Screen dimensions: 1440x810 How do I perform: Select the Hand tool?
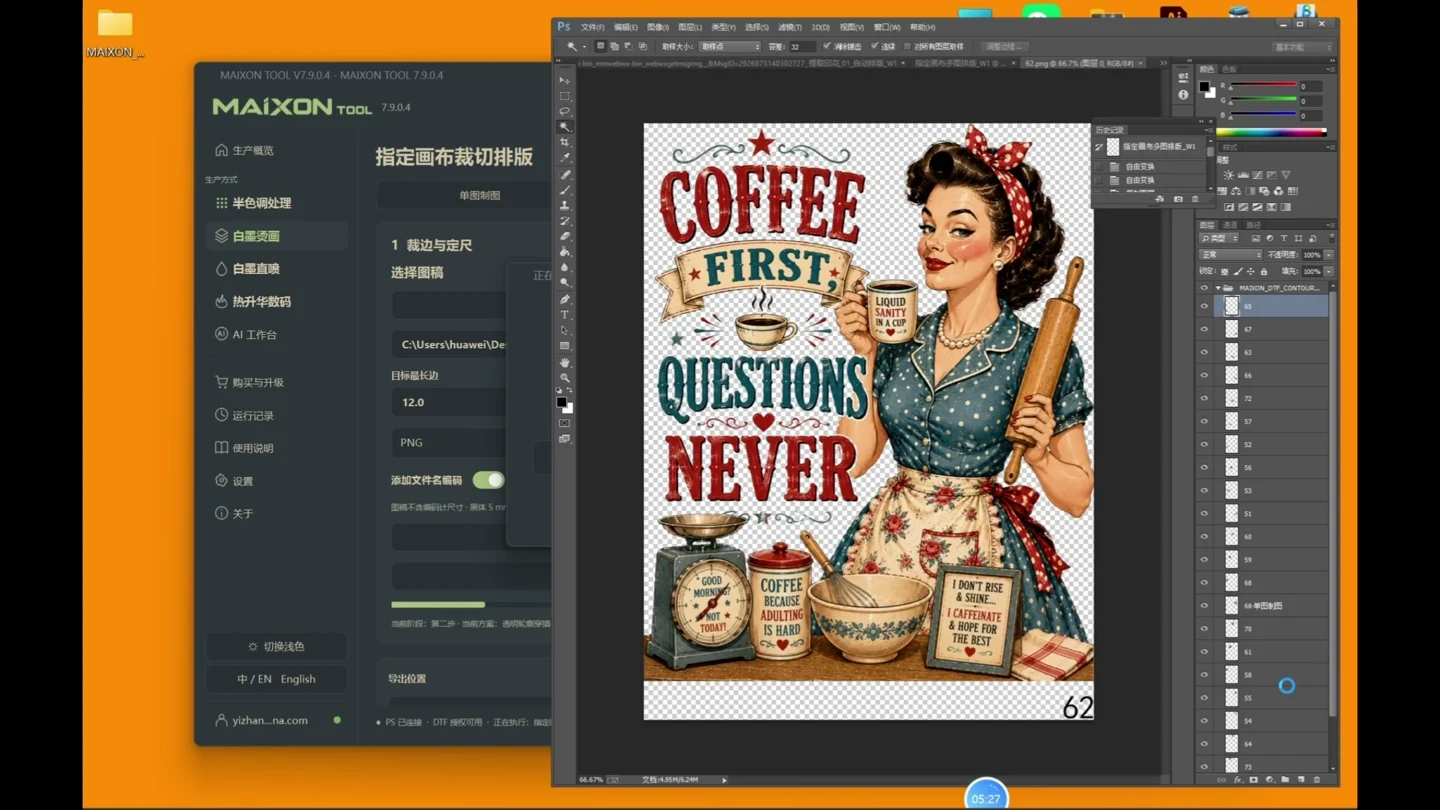[565, 362]
